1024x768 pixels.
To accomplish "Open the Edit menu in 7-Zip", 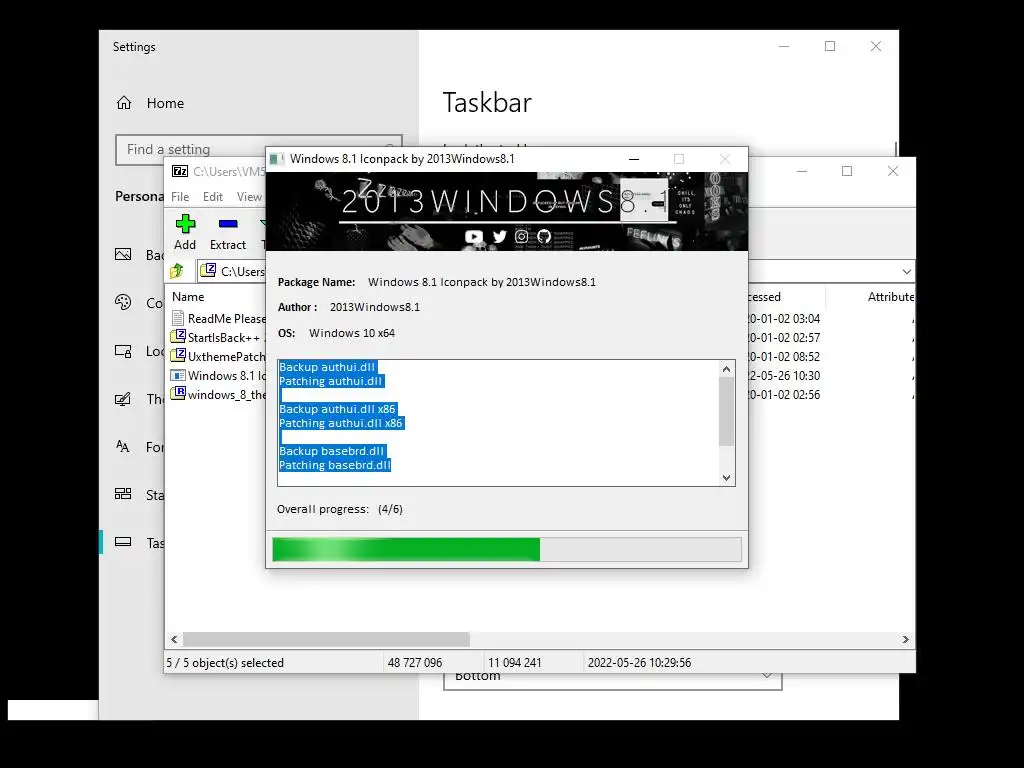I will pos(213,197).
